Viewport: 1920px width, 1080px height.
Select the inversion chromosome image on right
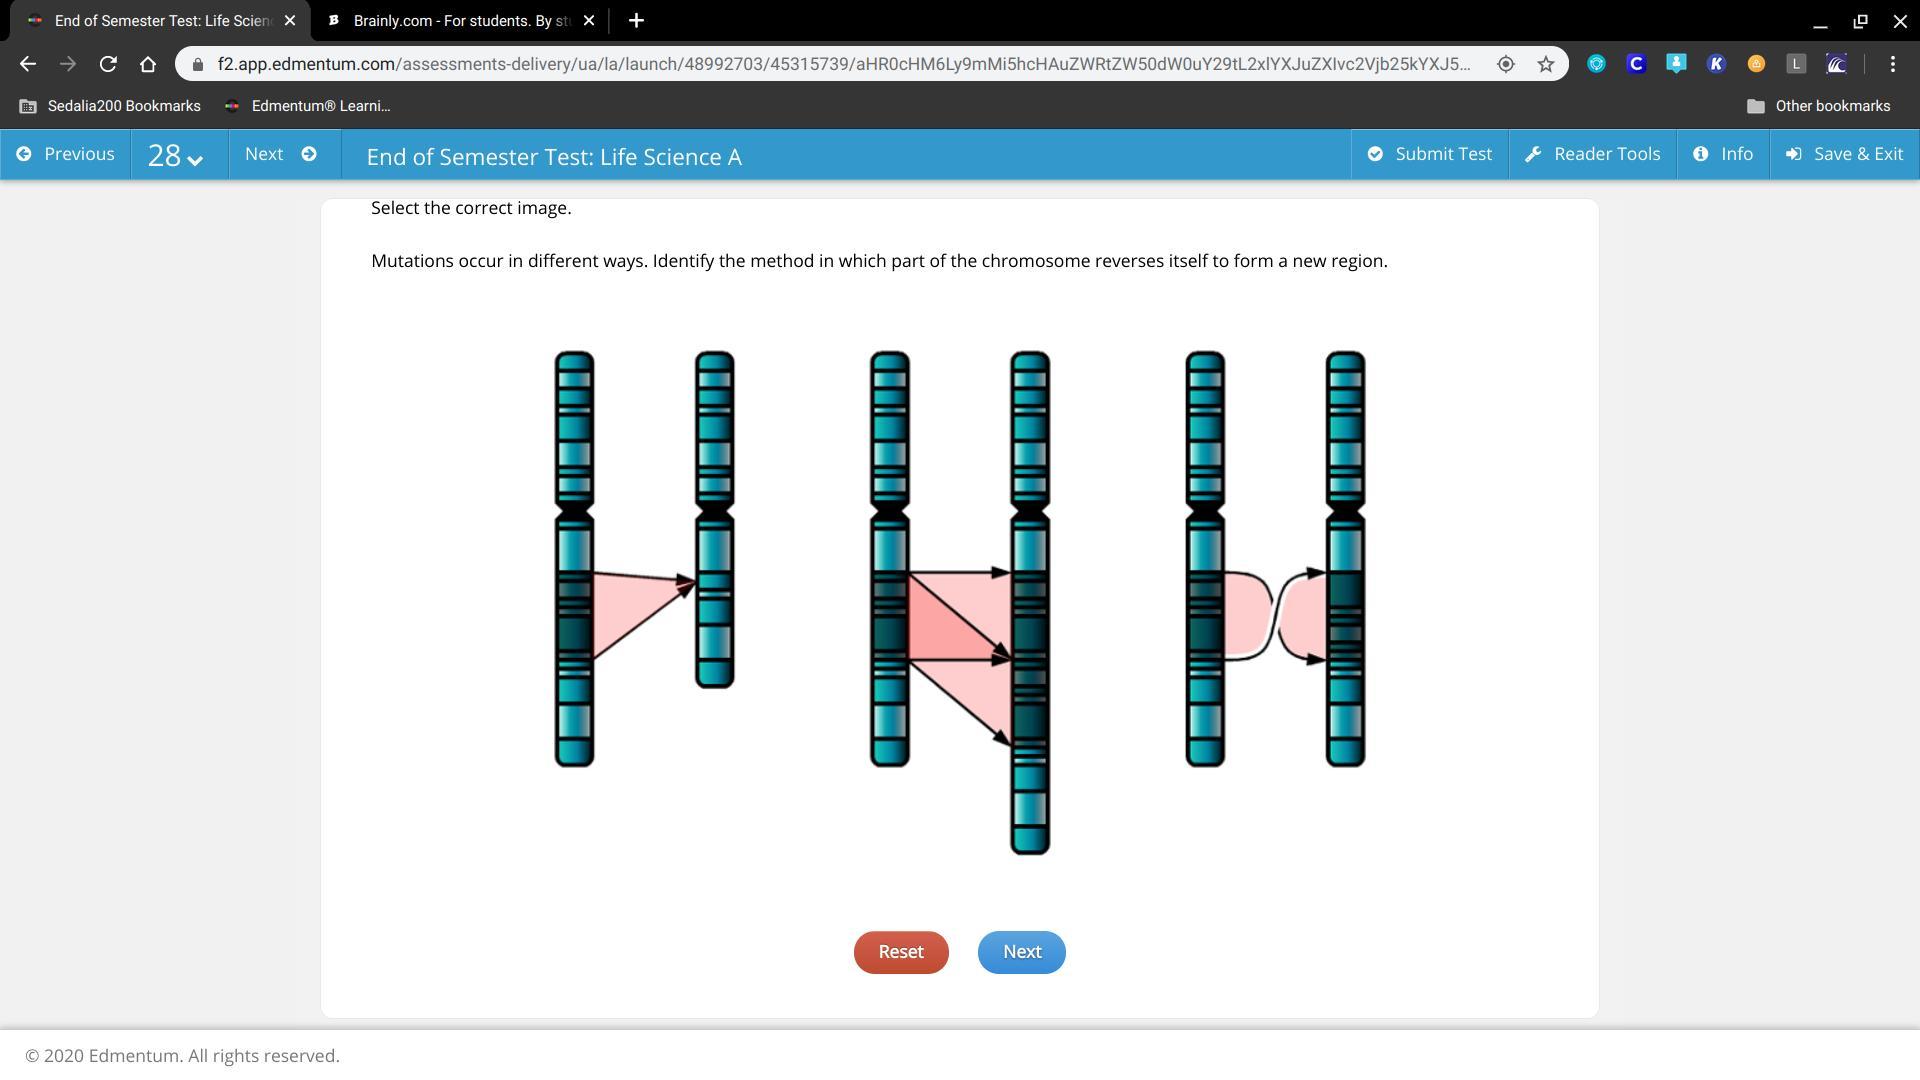[x=1275, y=560]
